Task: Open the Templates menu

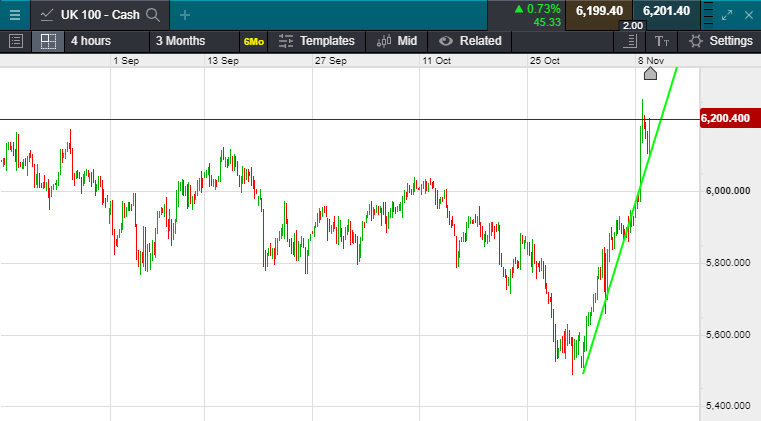Action: (316, 41)
